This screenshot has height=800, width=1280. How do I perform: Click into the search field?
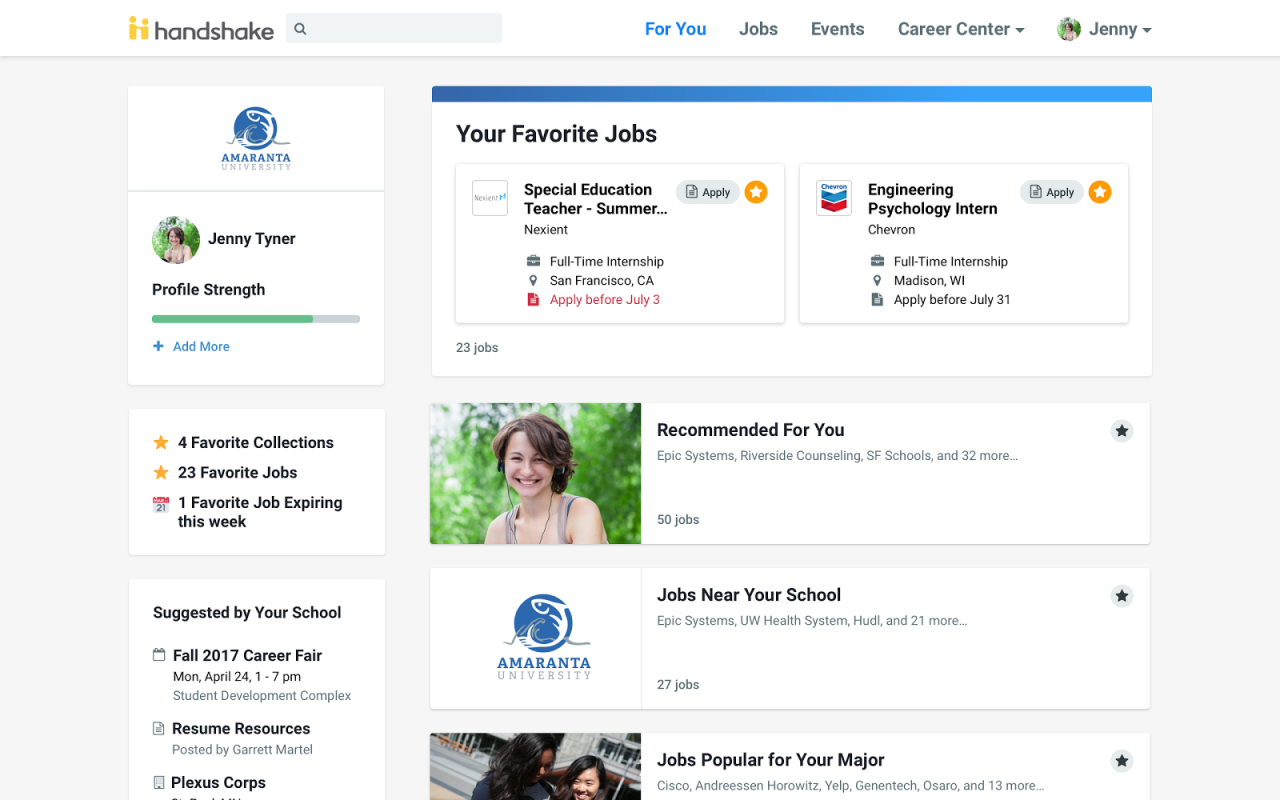click(394, 28)
